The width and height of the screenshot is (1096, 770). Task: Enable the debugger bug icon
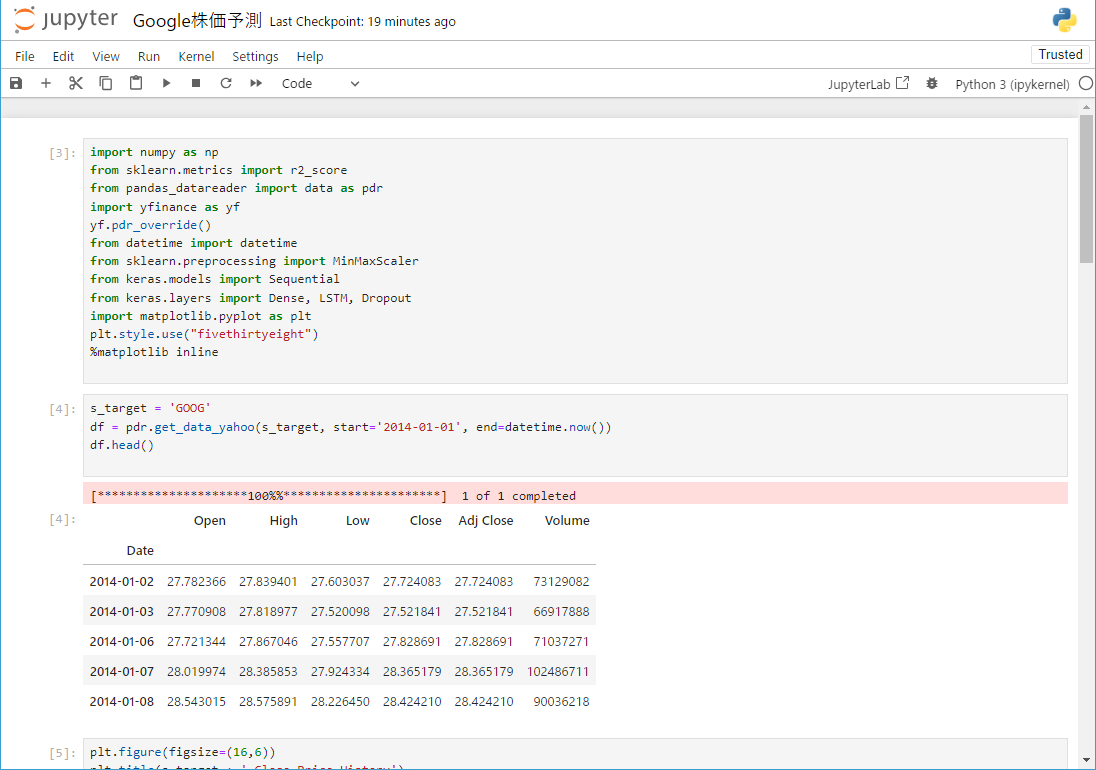932,83
